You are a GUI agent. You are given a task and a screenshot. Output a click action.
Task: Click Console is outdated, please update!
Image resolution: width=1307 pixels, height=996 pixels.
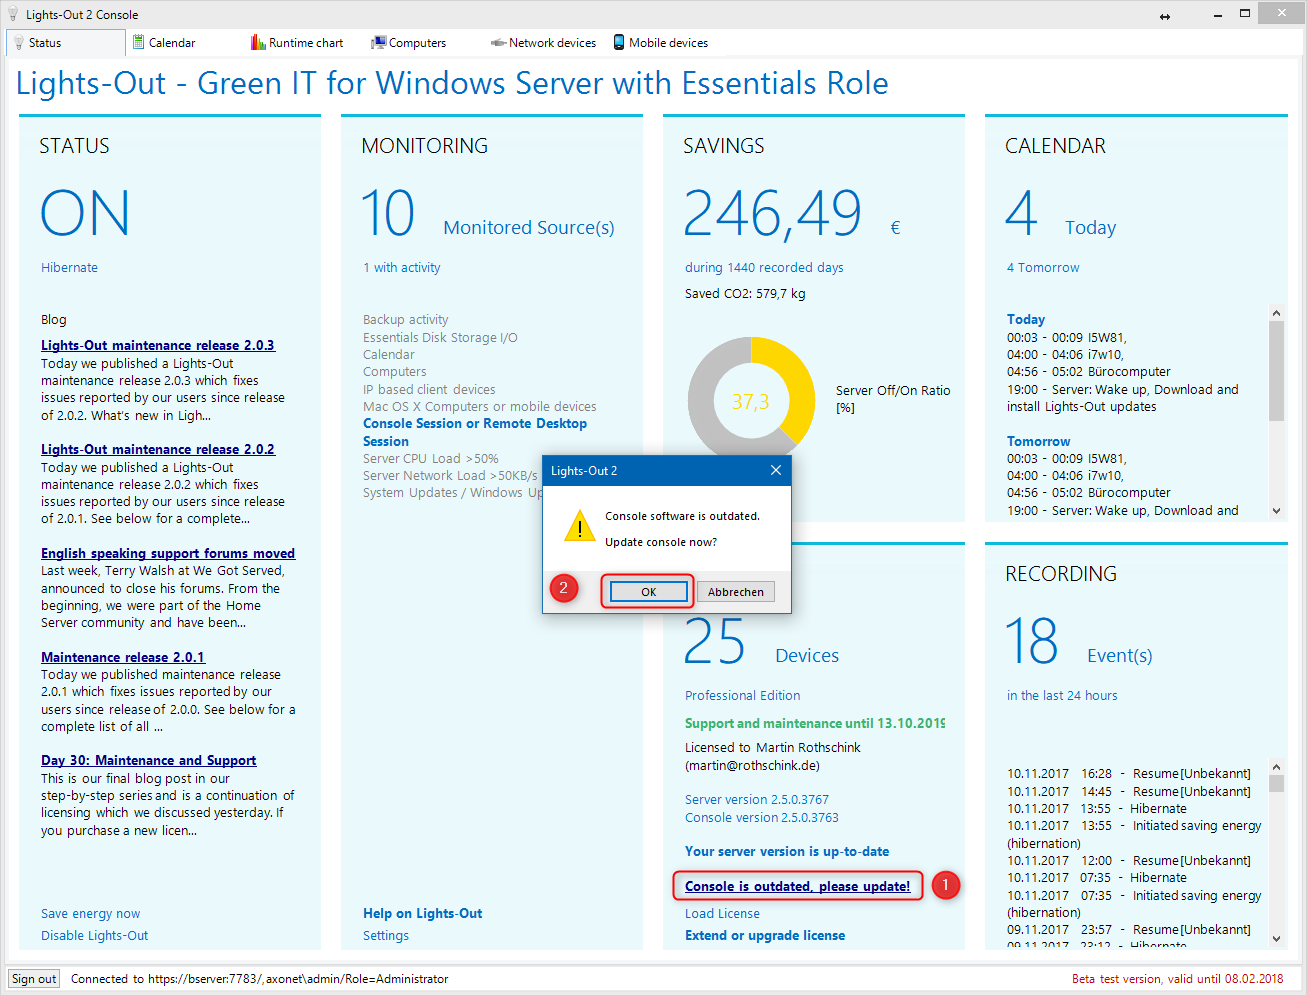pyautogui.click(x=798, y=886)
